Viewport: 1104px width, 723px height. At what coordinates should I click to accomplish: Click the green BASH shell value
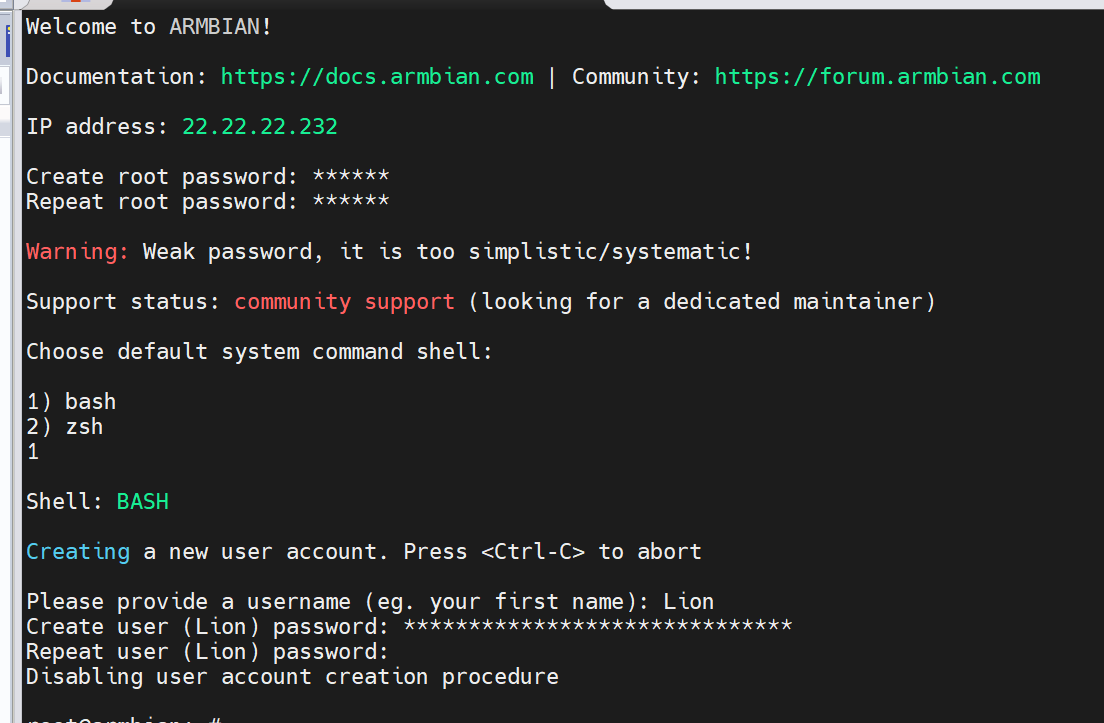pyautogui.click(x=142, y=501)
